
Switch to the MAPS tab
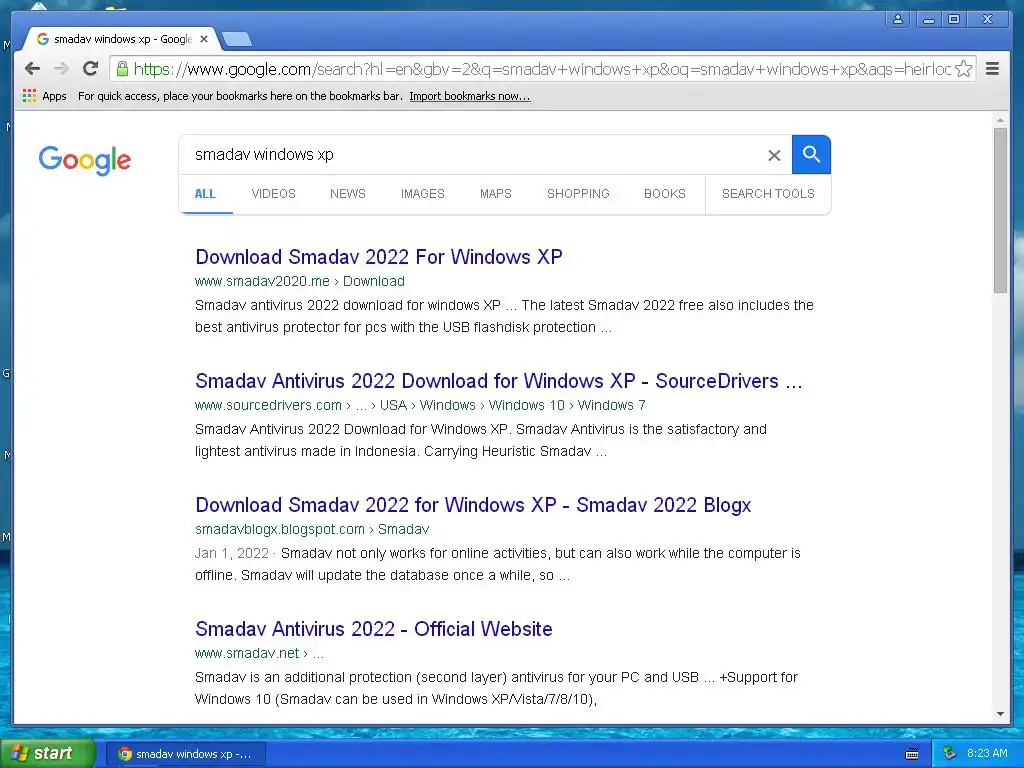(496, 194)
